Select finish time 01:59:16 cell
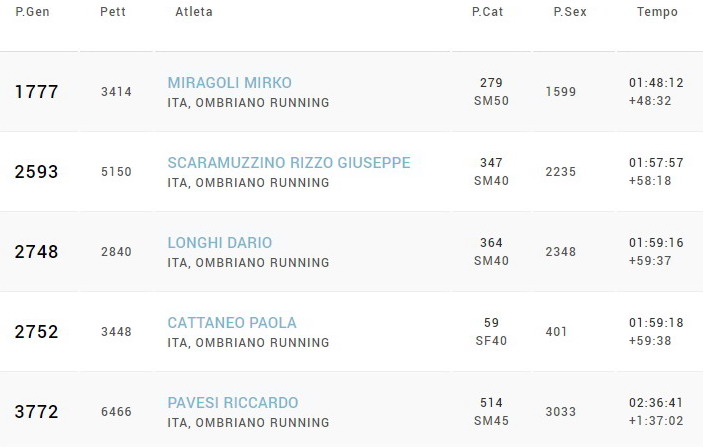 tap(656, 243)
